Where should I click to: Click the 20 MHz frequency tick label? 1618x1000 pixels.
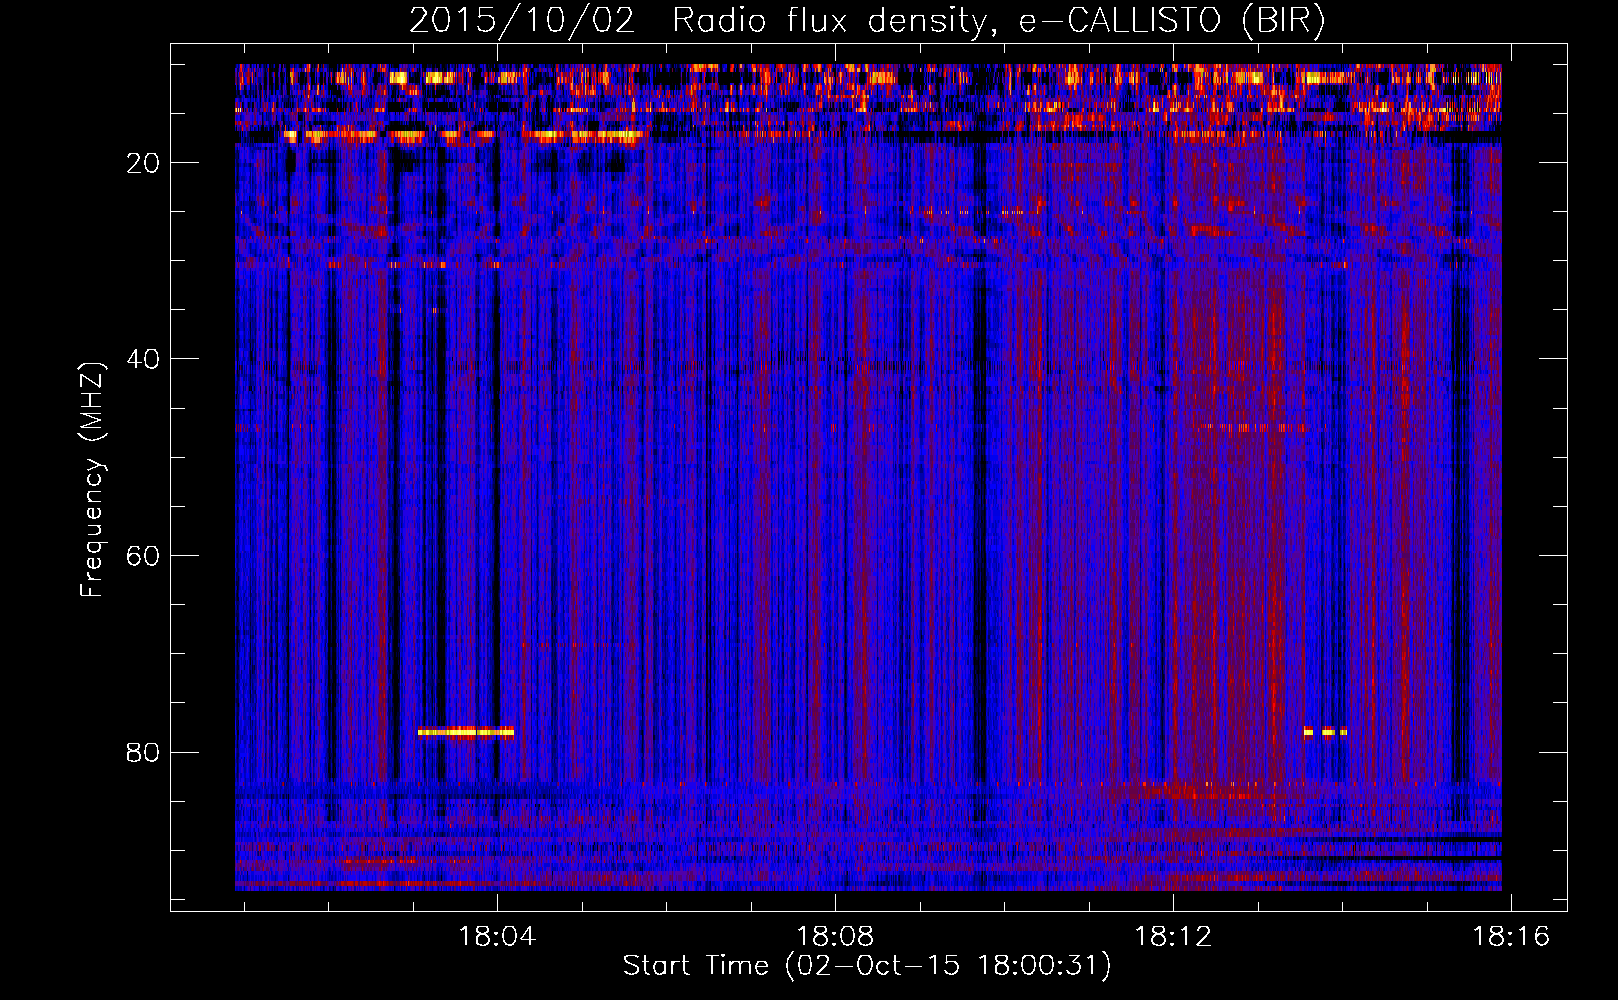tap(144, 163)
